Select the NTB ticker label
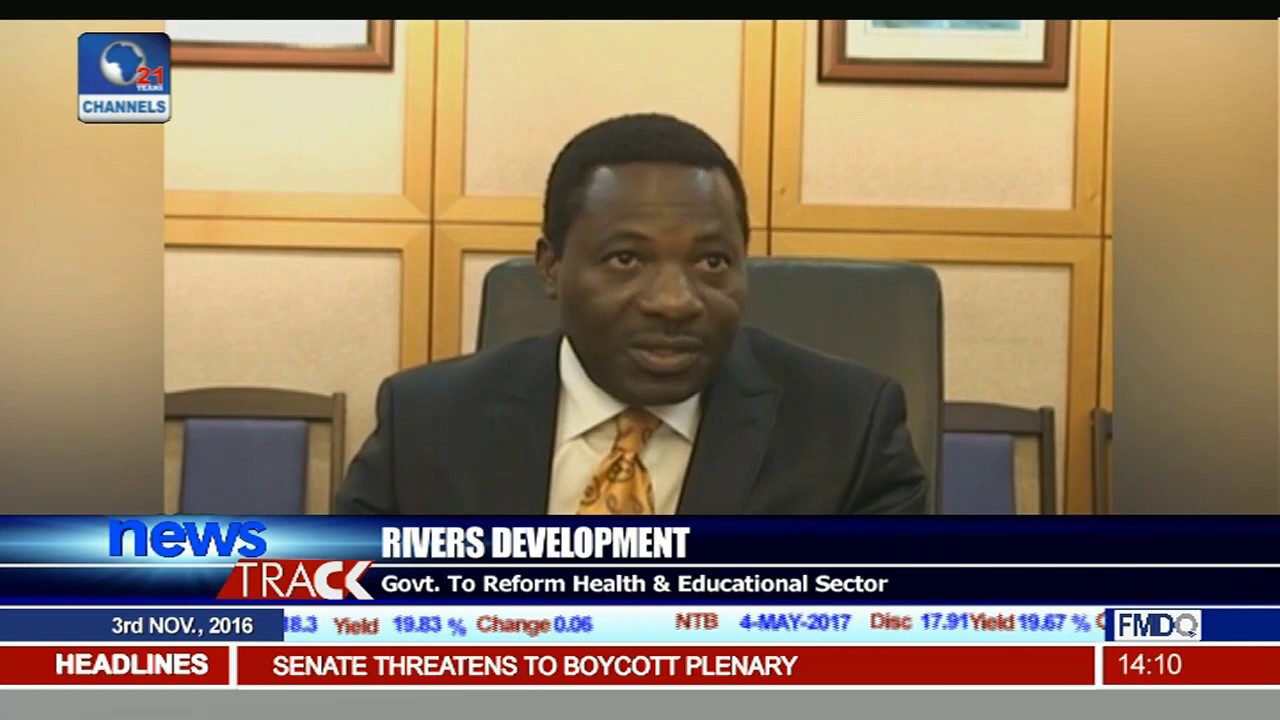Screen dimensions: 1280x720 click(696, 622)
